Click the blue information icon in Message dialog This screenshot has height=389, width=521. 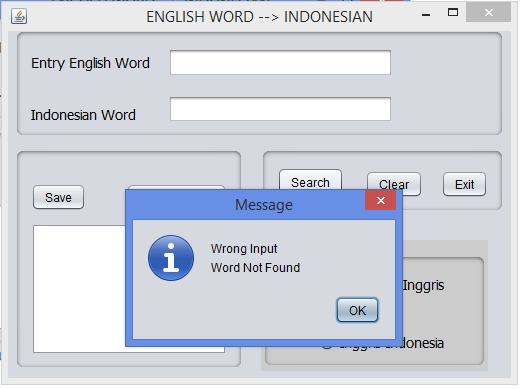(x=171, y=258)
